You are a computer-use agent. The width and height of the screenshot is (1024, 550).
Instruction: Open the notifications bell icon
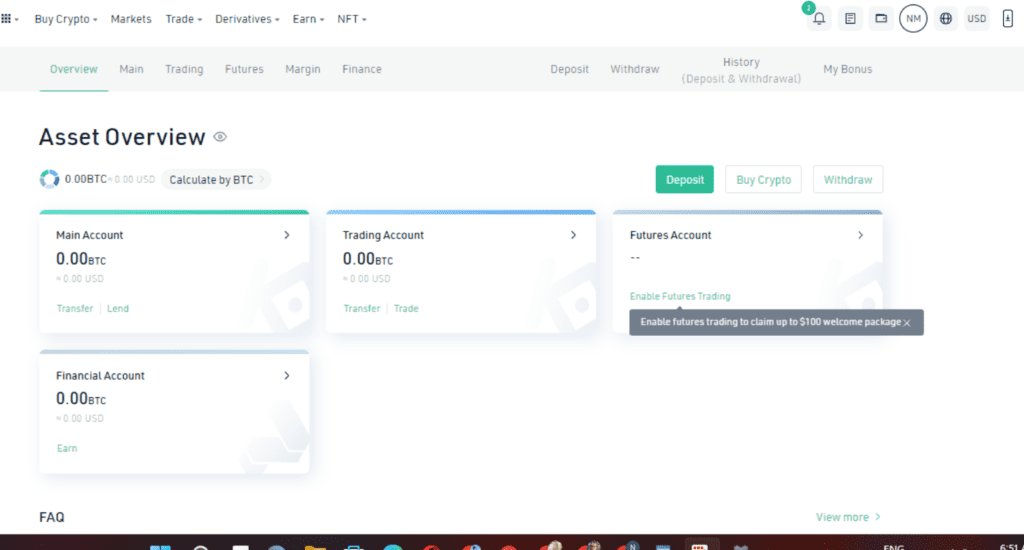point(819,19)
